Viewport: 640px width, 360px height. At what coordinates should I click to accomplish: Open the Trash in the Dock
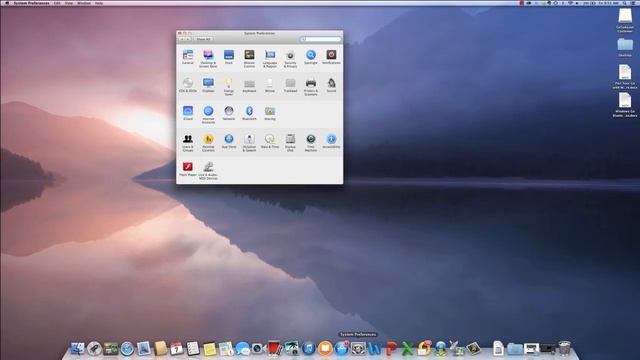[x=564, y=349]
